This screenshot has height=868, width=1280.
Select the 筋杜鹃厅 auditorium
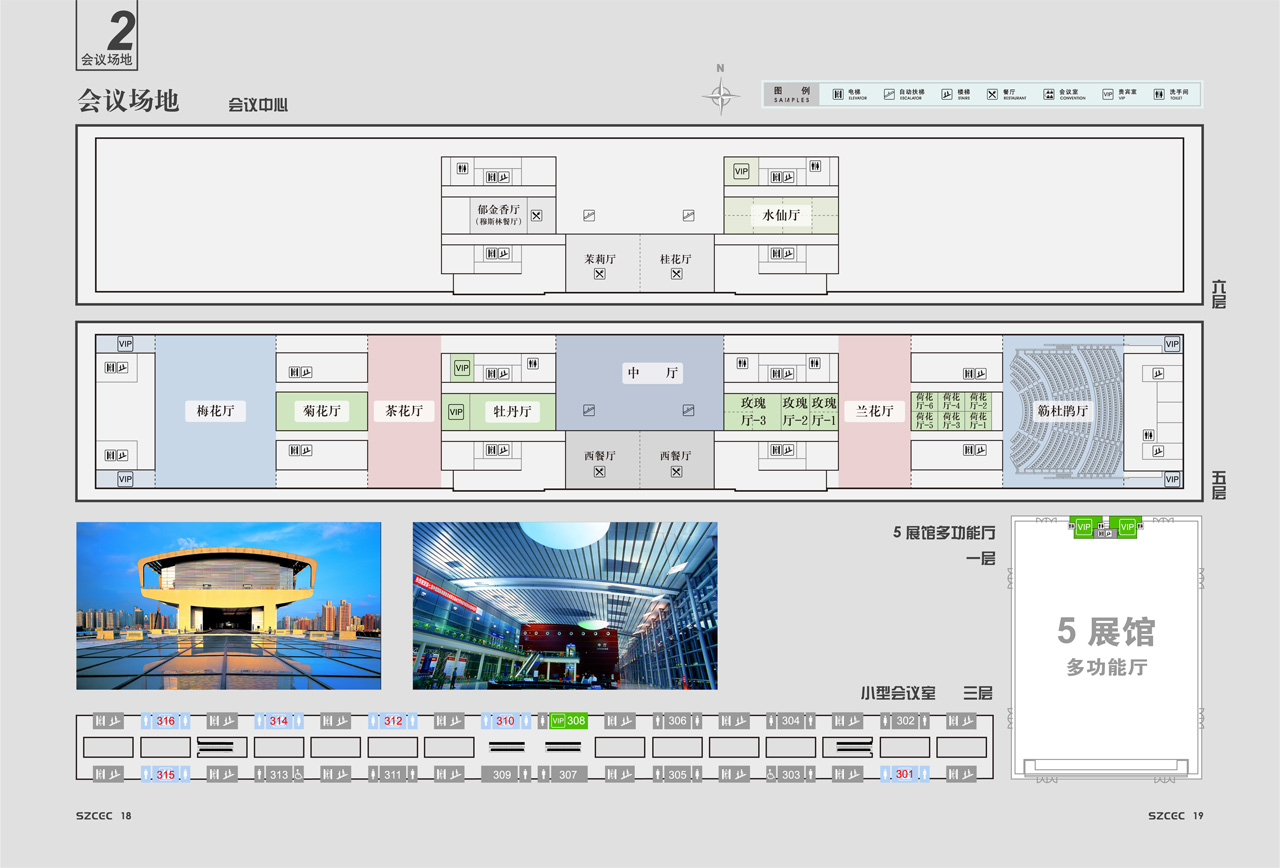pos(1062,411)
